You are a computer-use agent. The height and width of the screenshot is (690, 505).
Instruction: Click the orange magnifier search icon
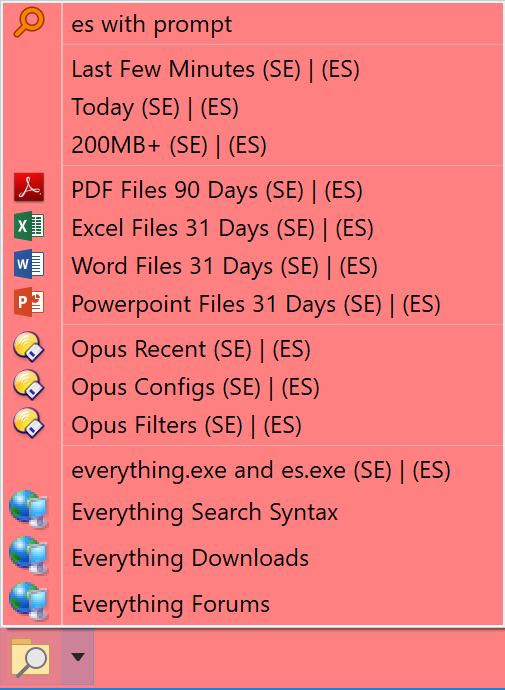29,22
